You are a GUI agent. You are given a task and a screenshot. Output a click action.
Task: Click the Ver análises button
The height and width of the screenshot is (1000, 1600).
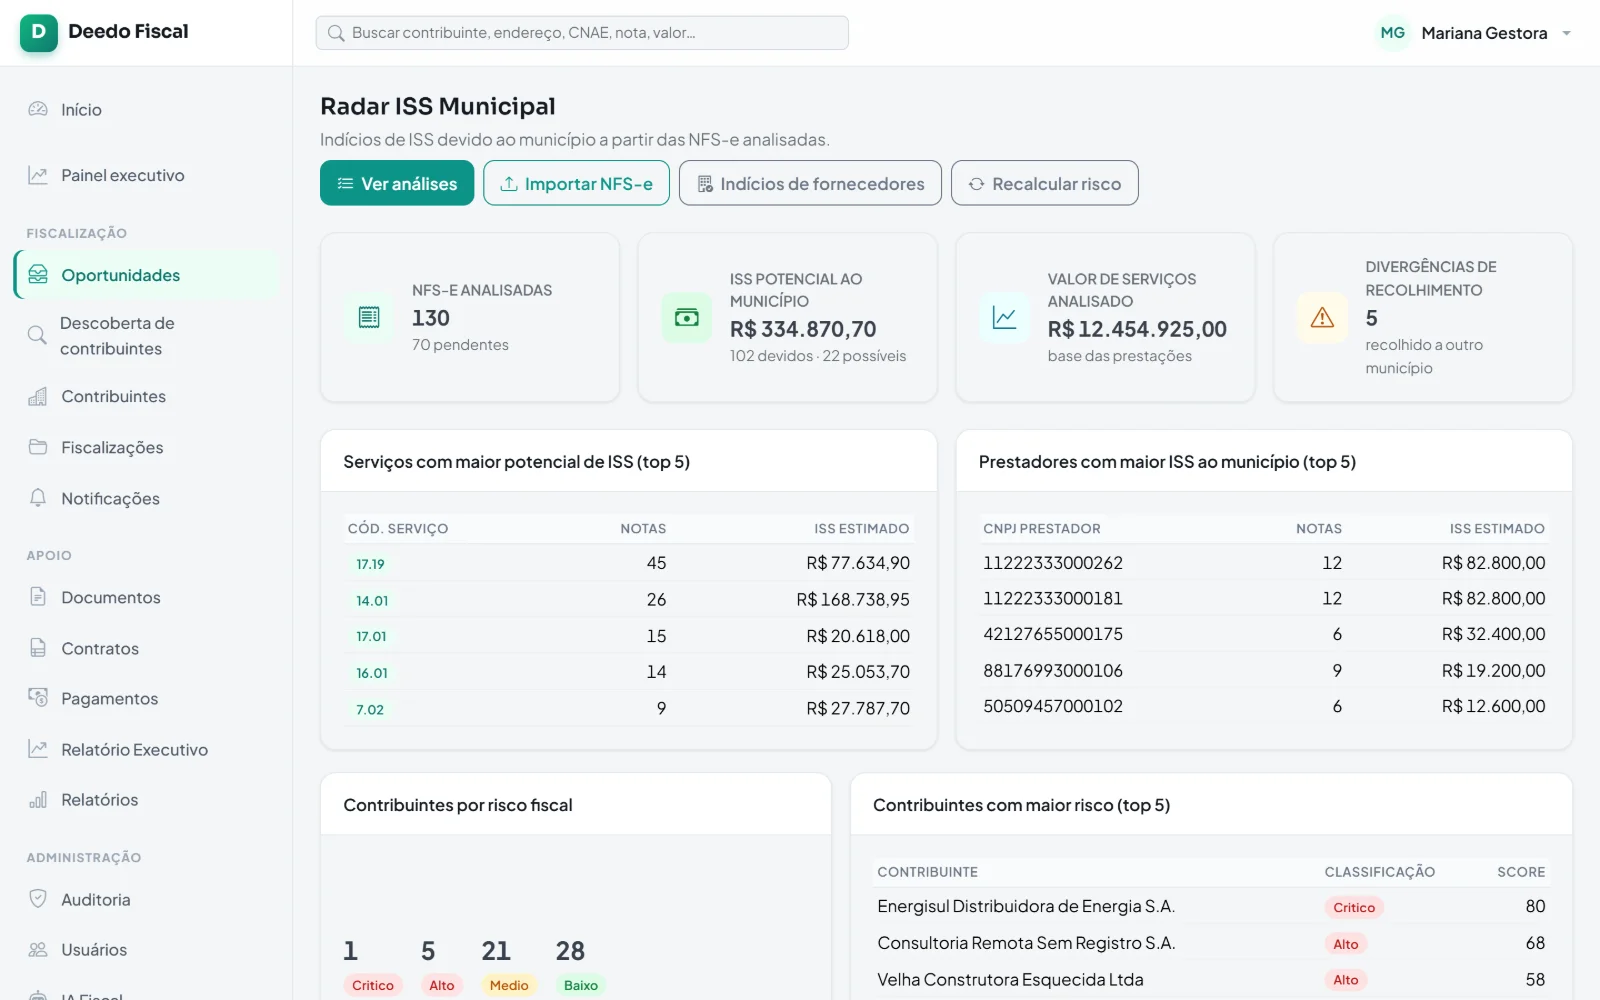point(397,183)
